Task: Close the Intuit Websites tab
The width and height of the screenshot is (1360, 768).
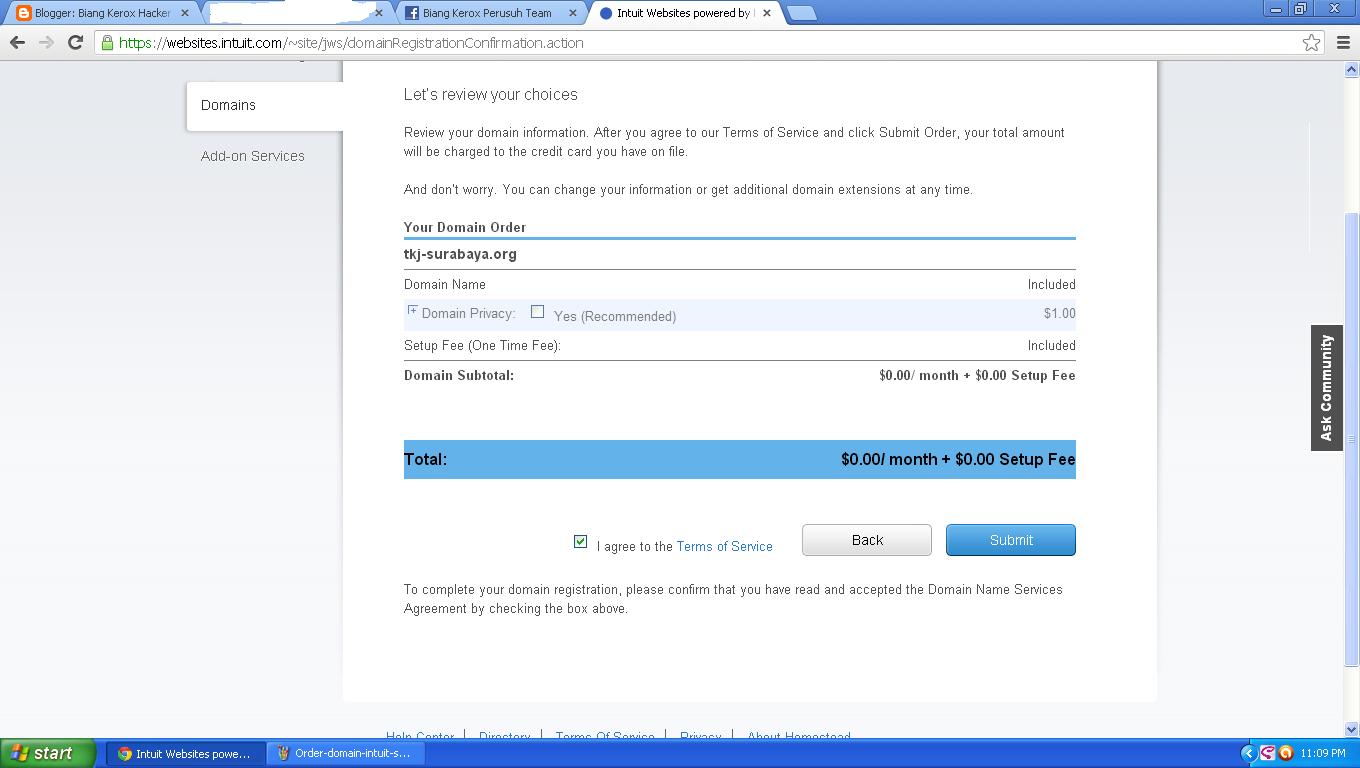Action: coord(767,13)
